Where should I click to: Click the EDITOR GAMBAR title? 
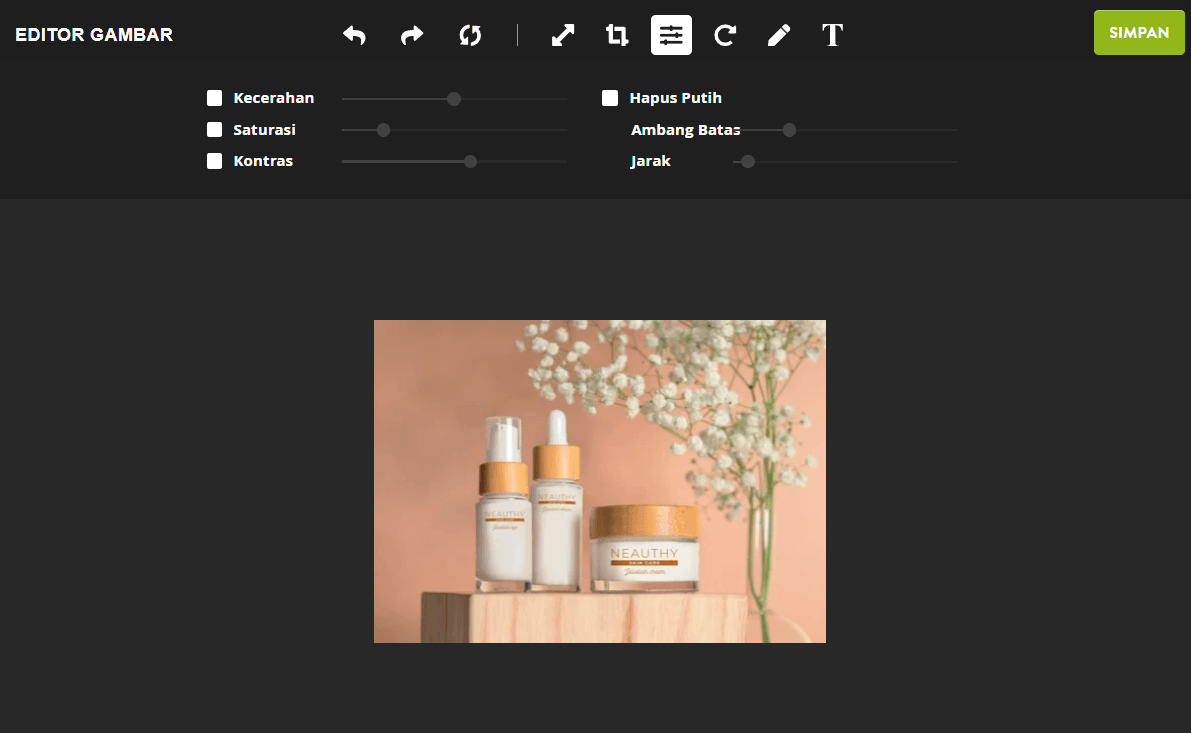coord(93,34)
